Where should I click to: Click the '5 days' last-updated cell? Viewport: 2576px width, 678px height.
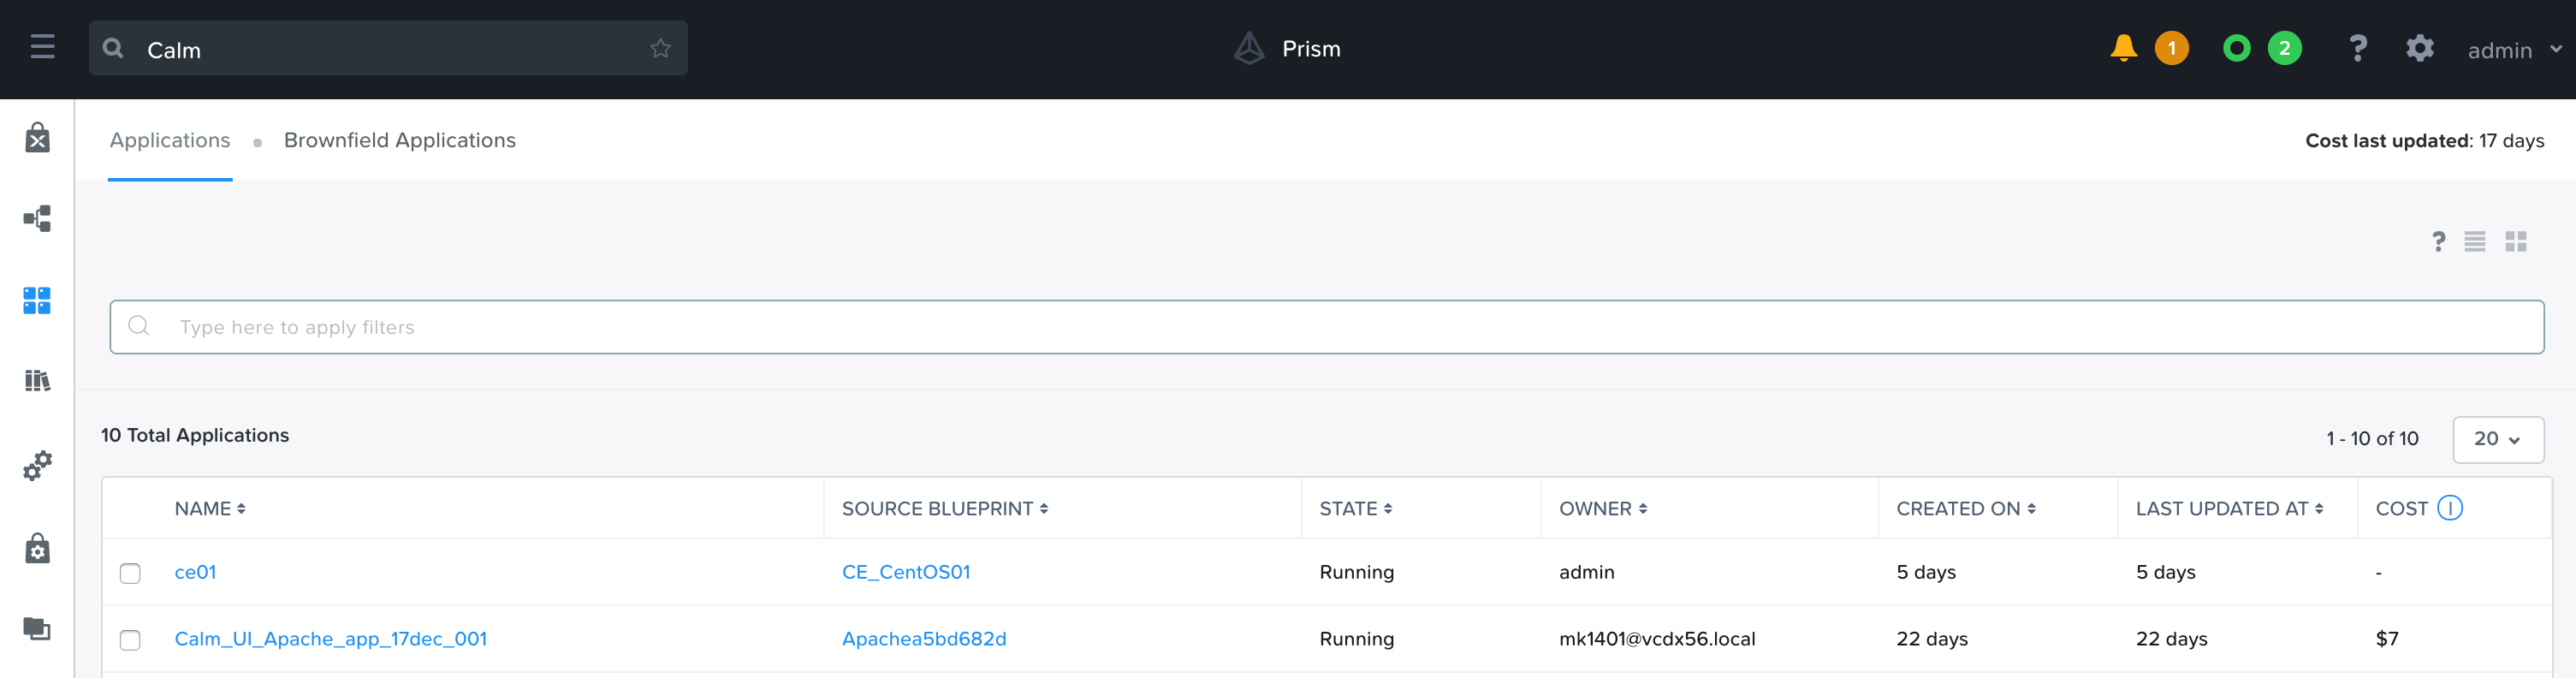2165,572
